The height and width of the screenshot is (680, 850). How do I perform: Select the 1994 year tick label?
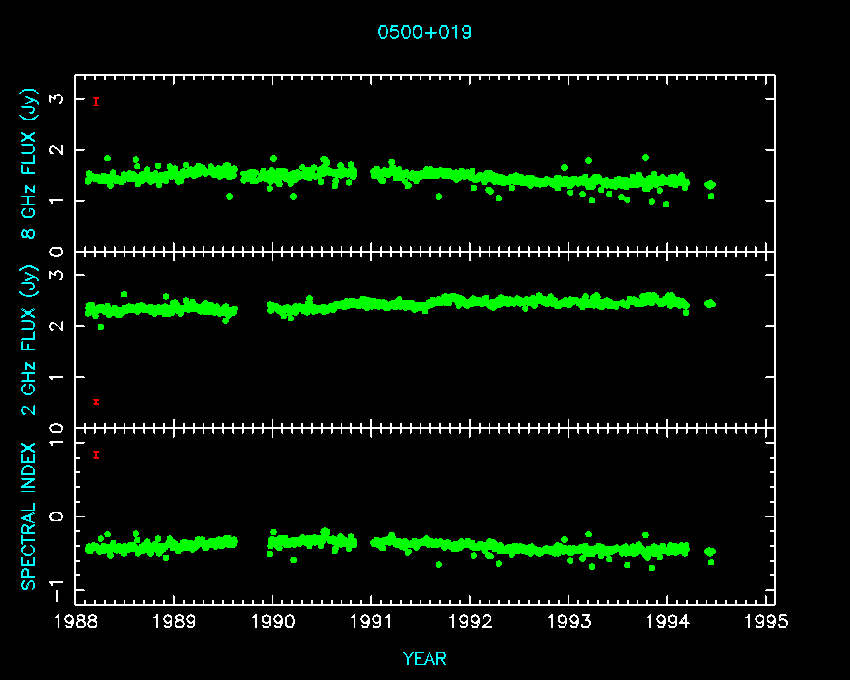tap(669, 621)
